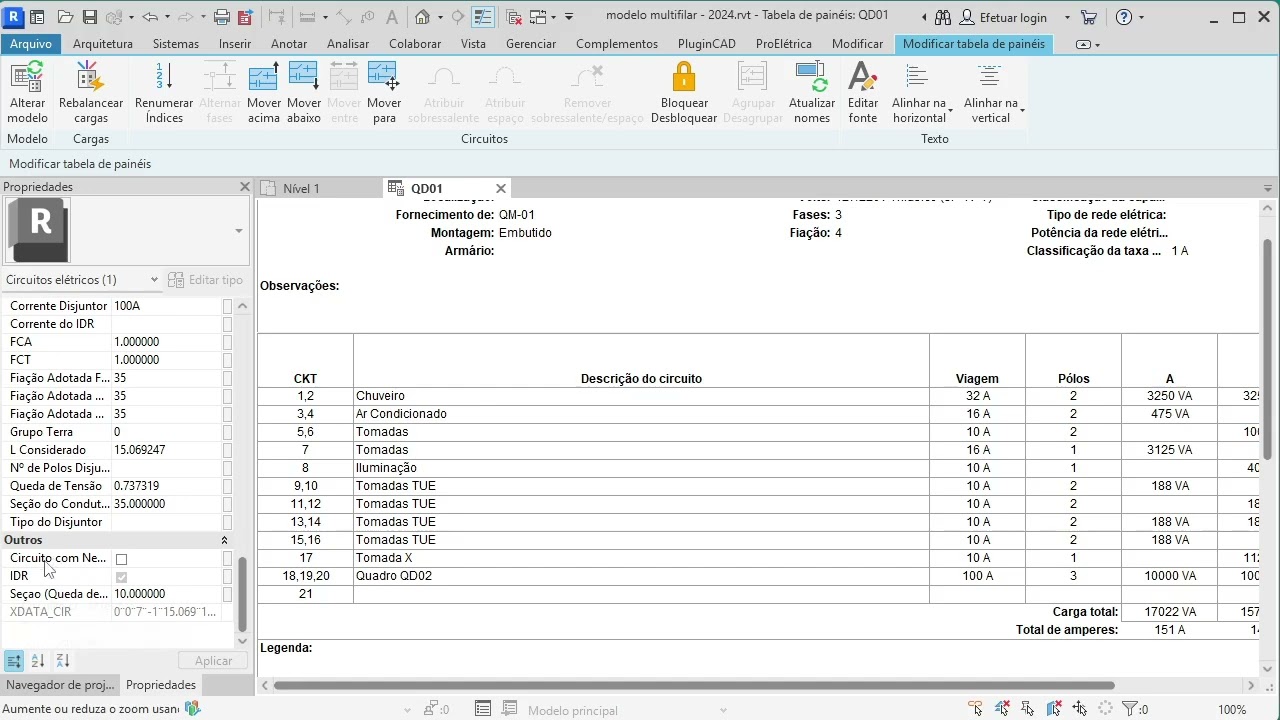Open the ProElétrica ribbon tab
The width and height of the screenshot is (1280, 720).
tap(784, 44)
